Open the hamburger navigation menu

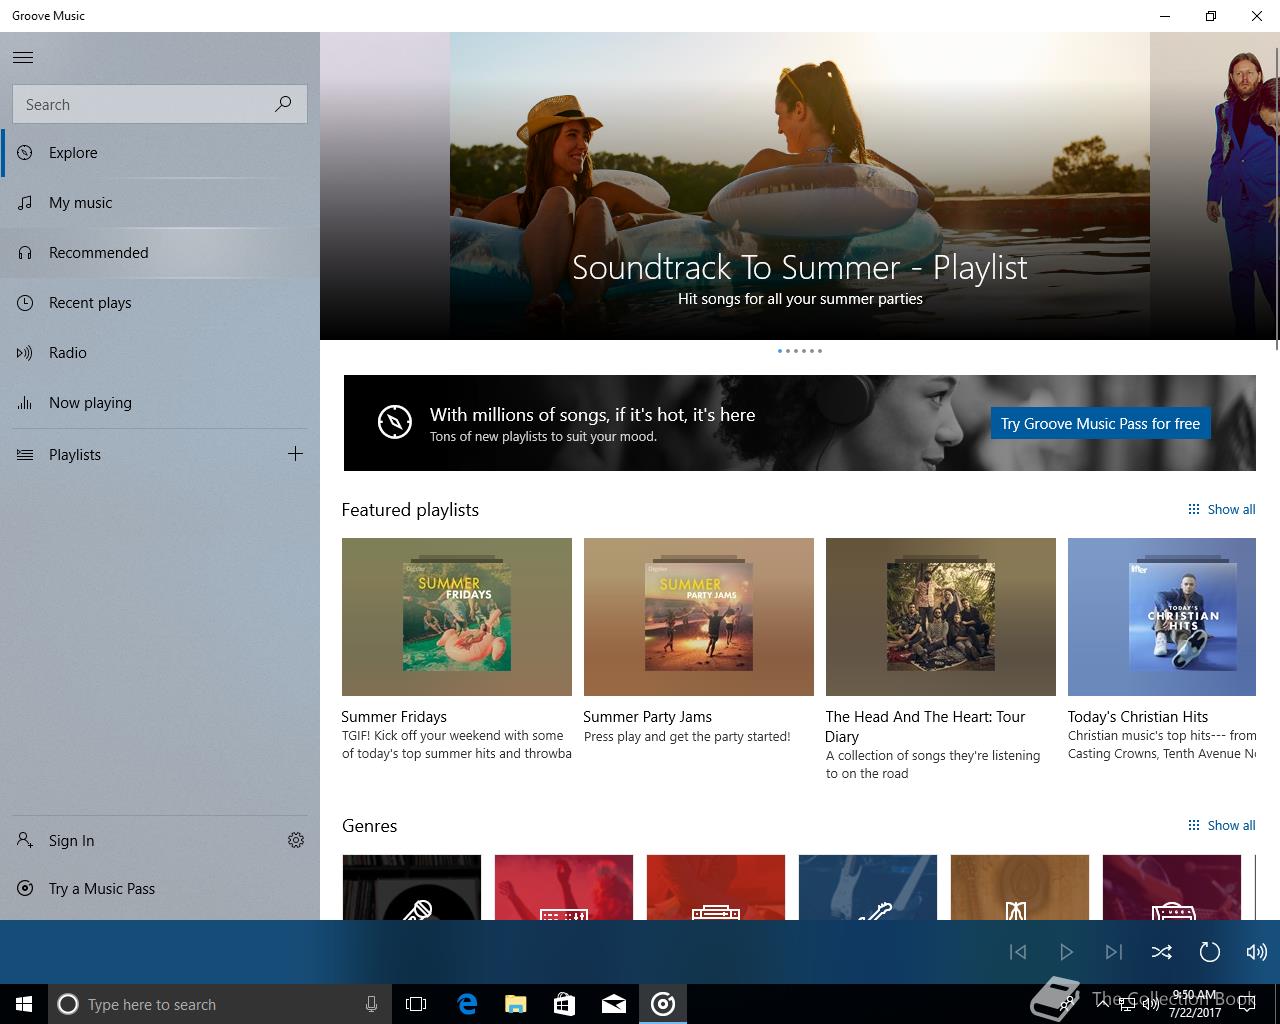[x=23, y=58]
